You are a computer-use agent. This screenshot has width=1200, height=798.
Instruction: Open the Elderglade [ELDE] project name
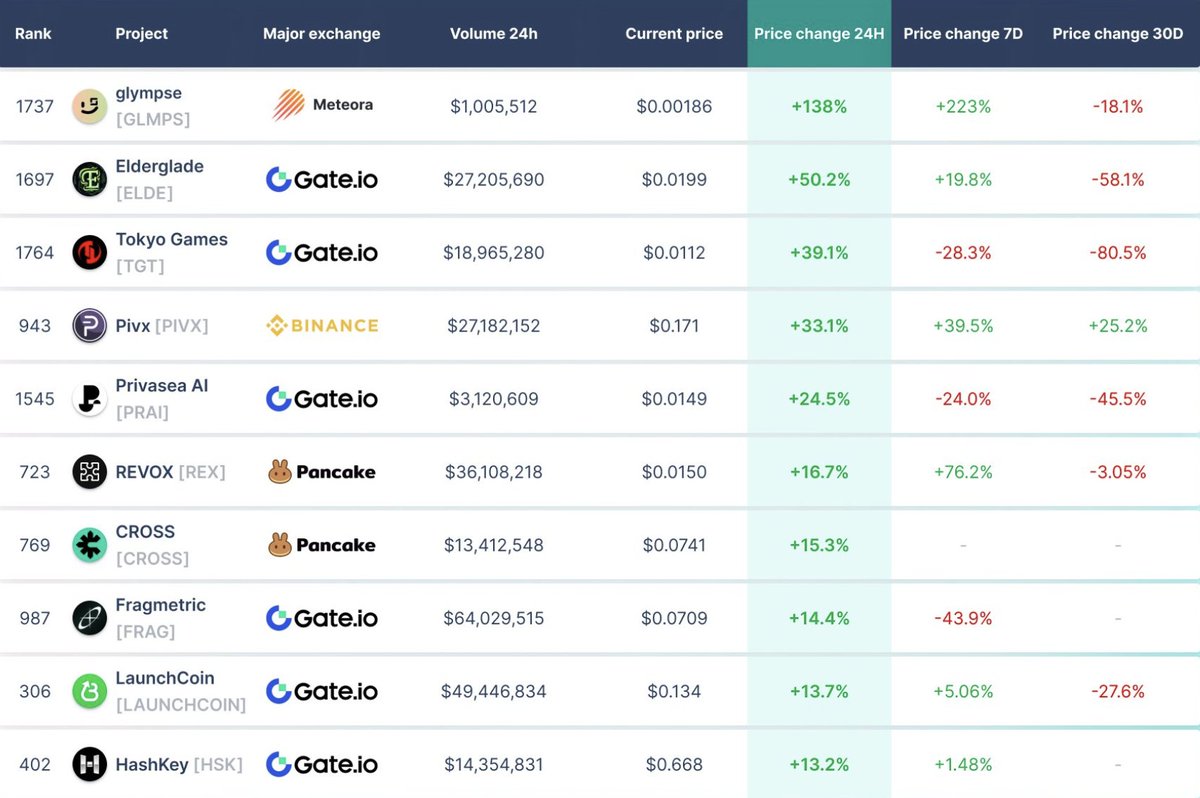(x=160, y=179)
